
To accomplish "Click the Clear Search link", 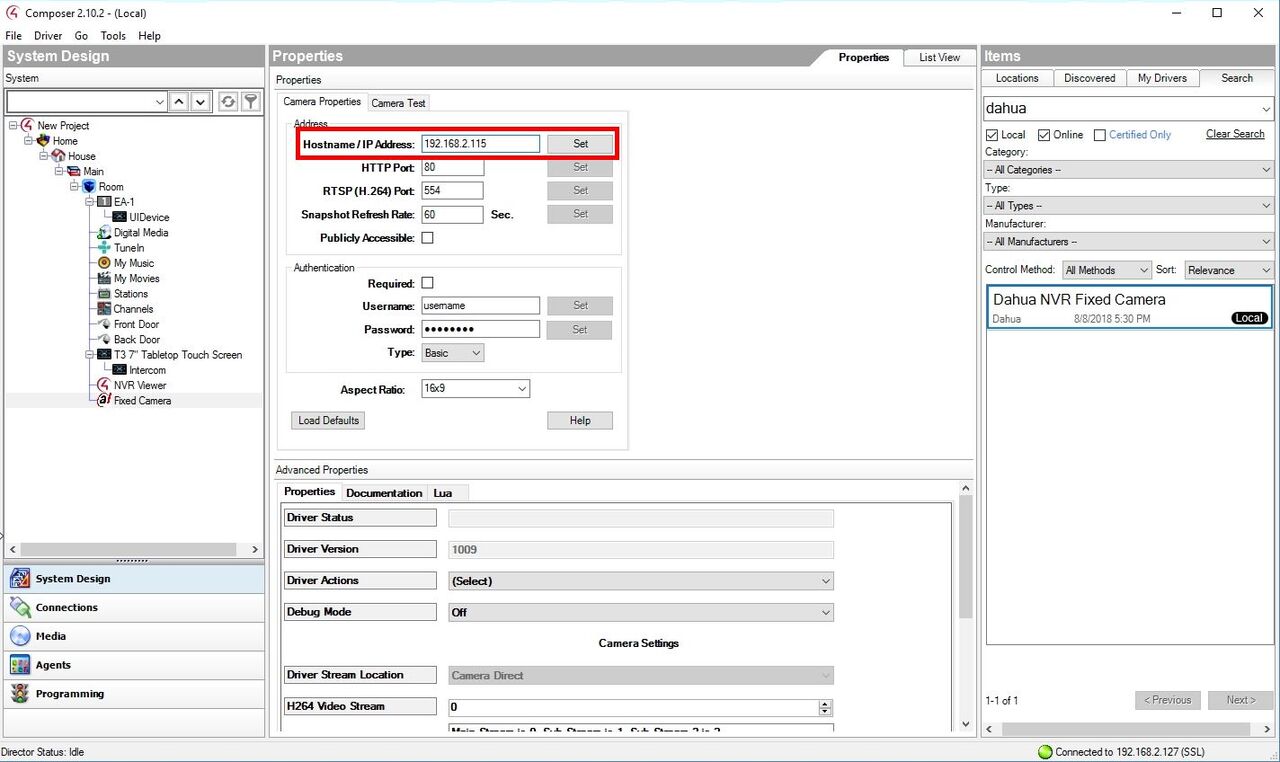I will point(1234,134).
